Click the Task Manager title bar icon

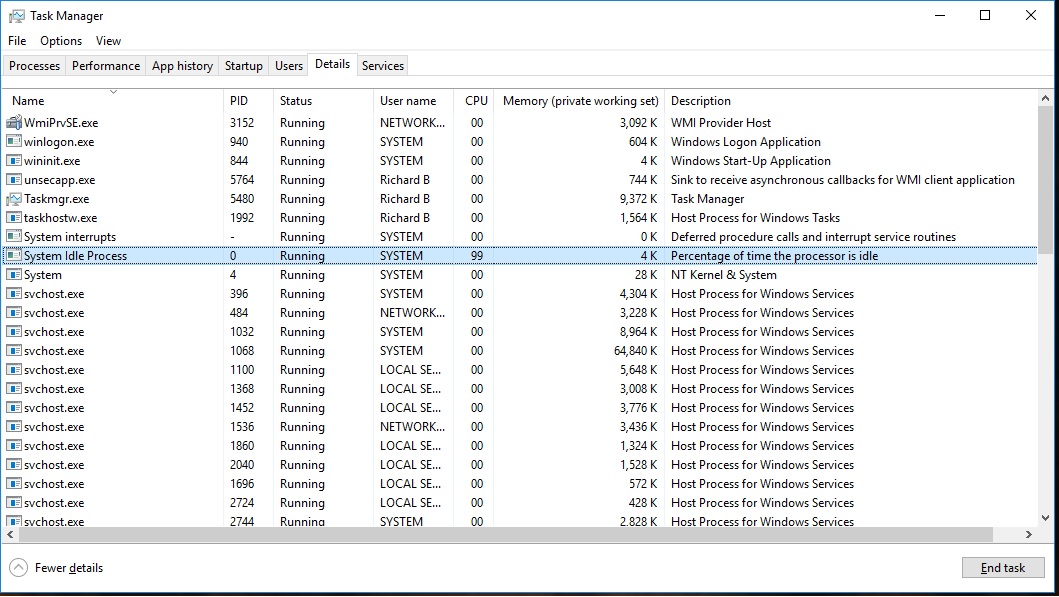click(15, 16)
